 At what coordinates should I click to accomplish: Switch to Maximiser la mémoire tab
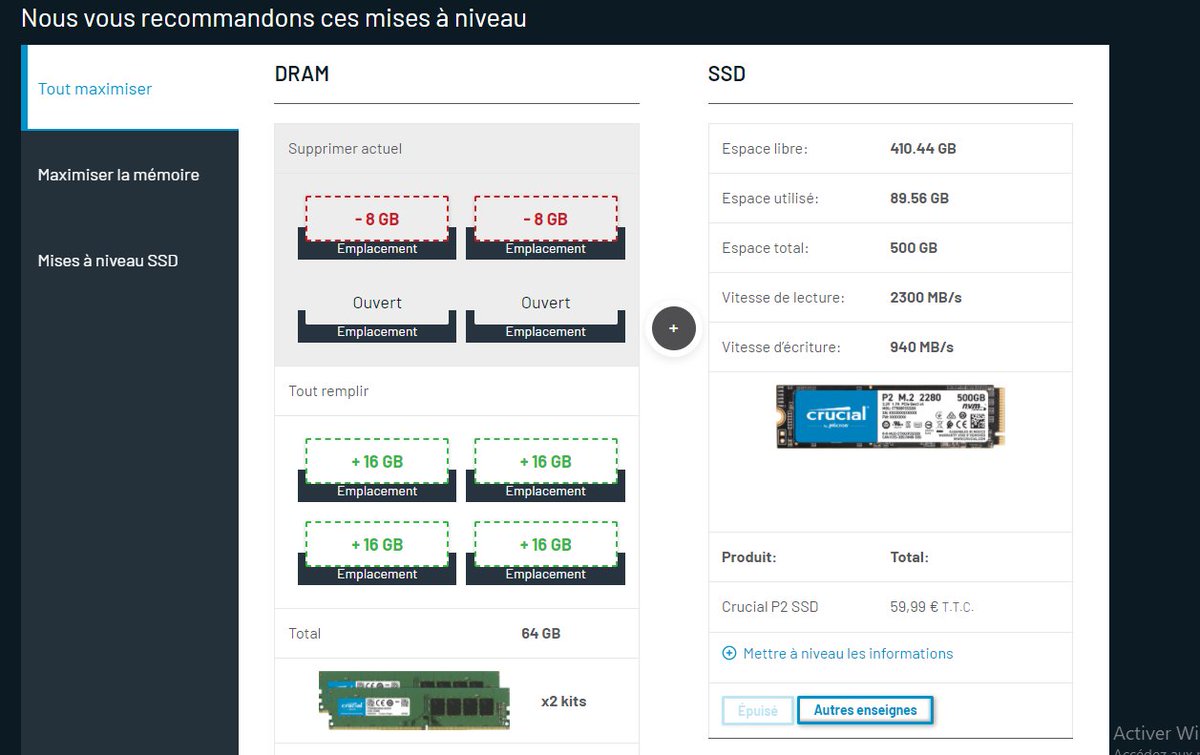coord(118,175)
